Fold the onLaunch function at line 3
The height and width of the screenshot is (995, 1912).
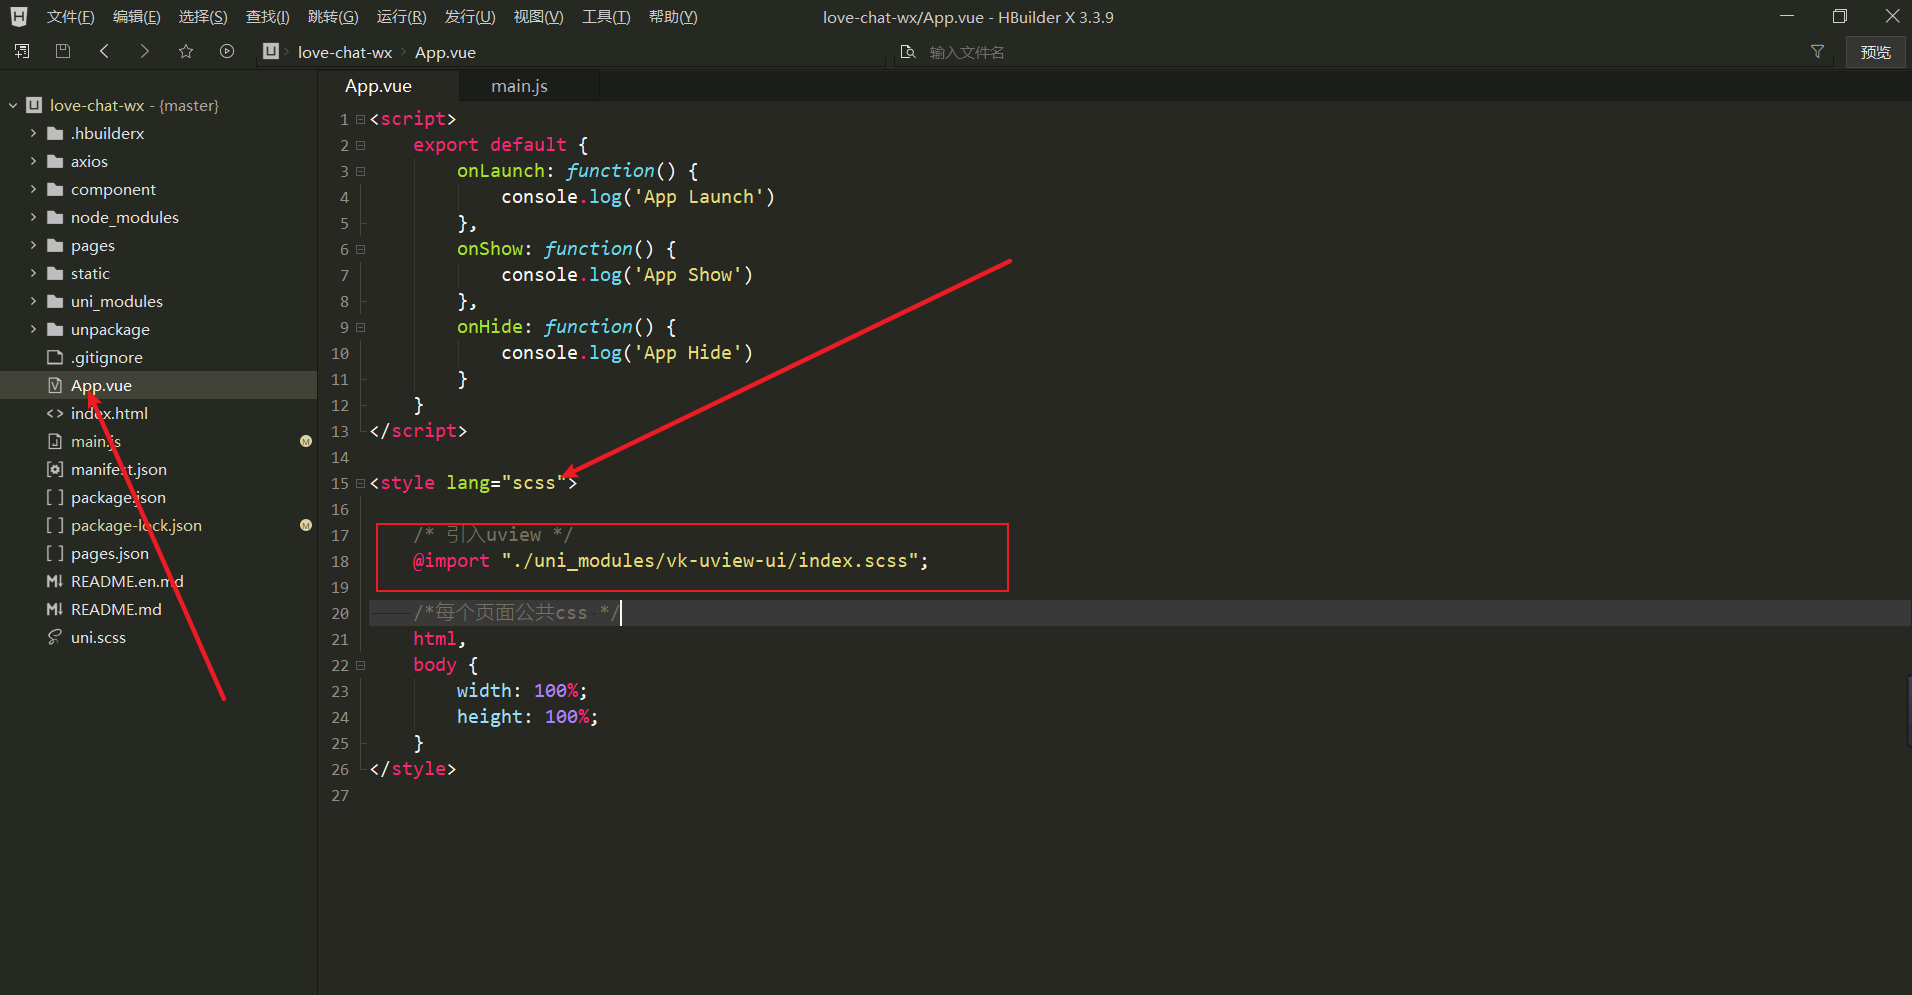tap(361, 171)
